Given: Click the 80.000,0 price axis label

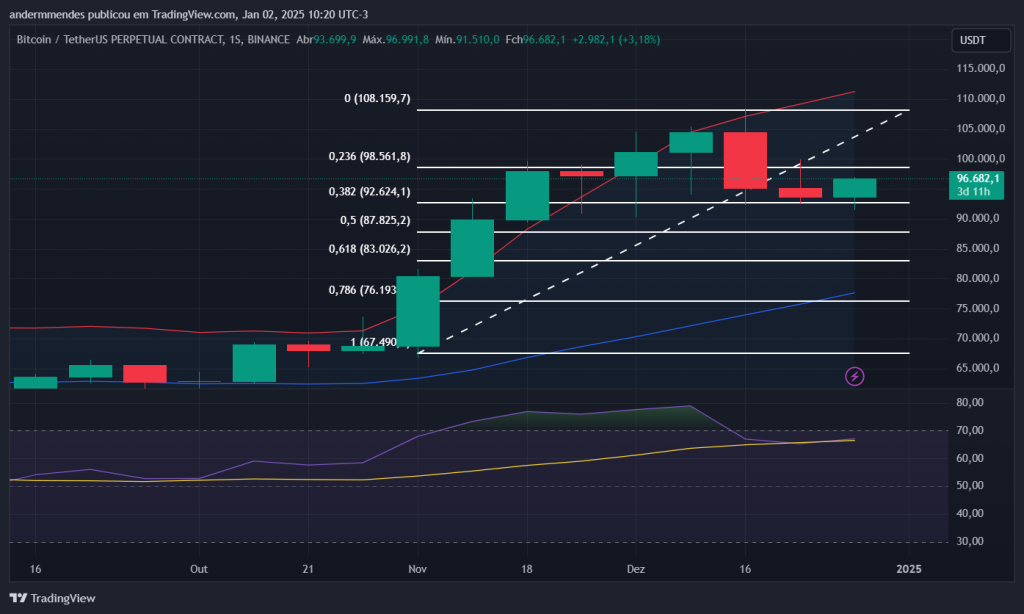Looking at the screenshot, I should pyautogui.click(x=978, y=278).
